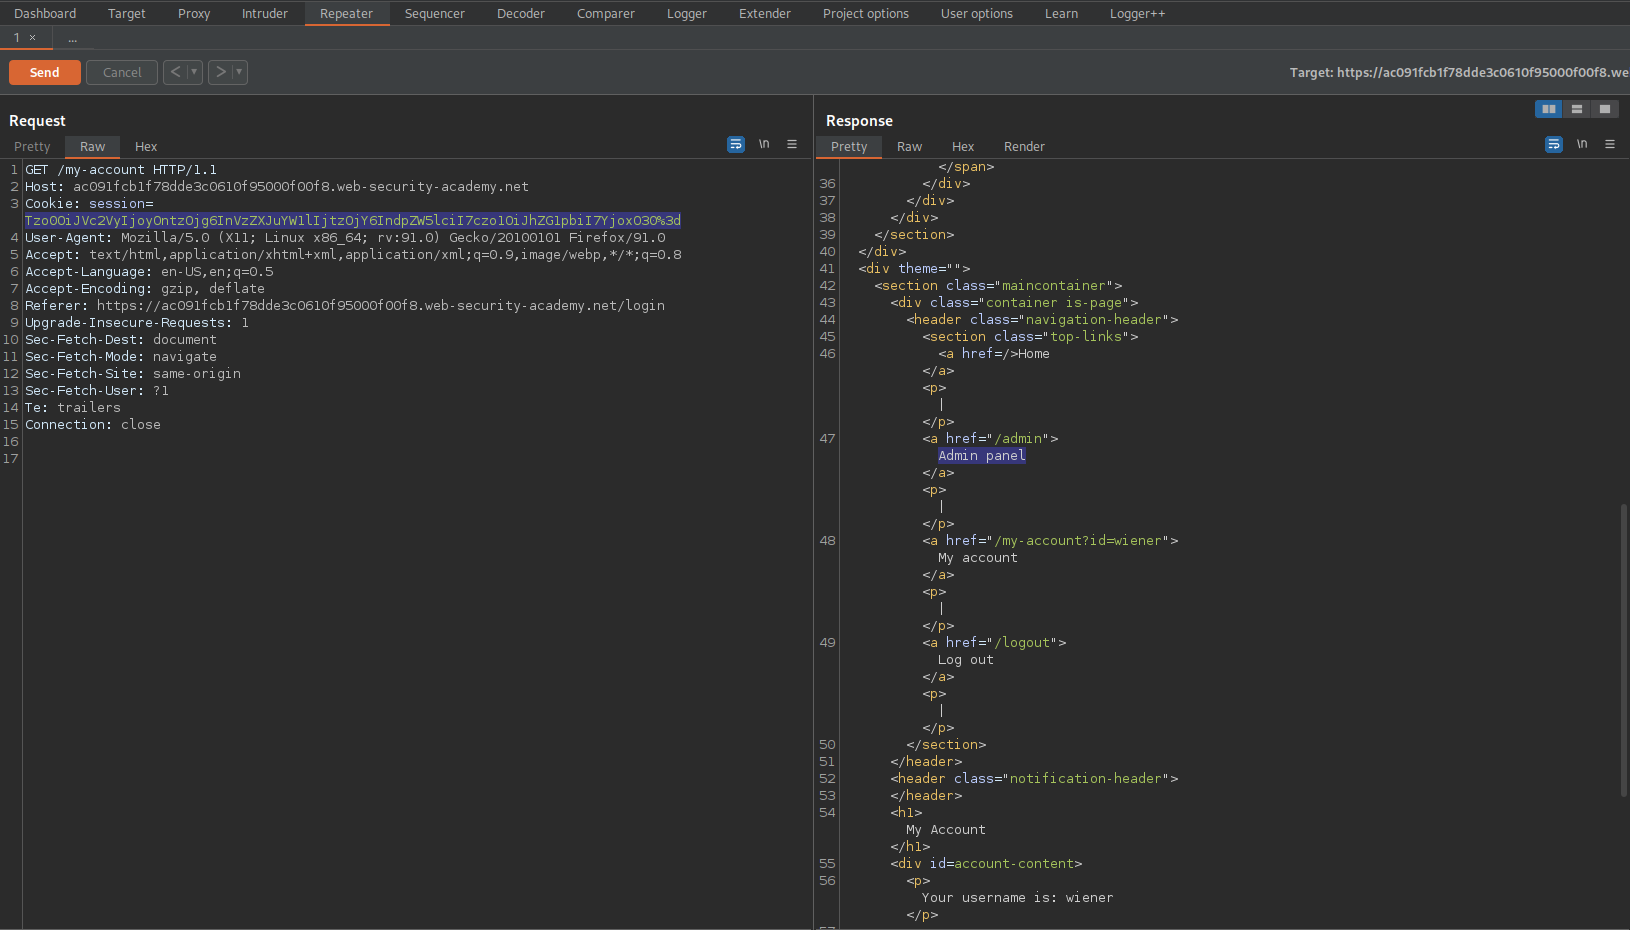Click the Referer header line
Screen dimensions: 1630x930
[345, 305]
